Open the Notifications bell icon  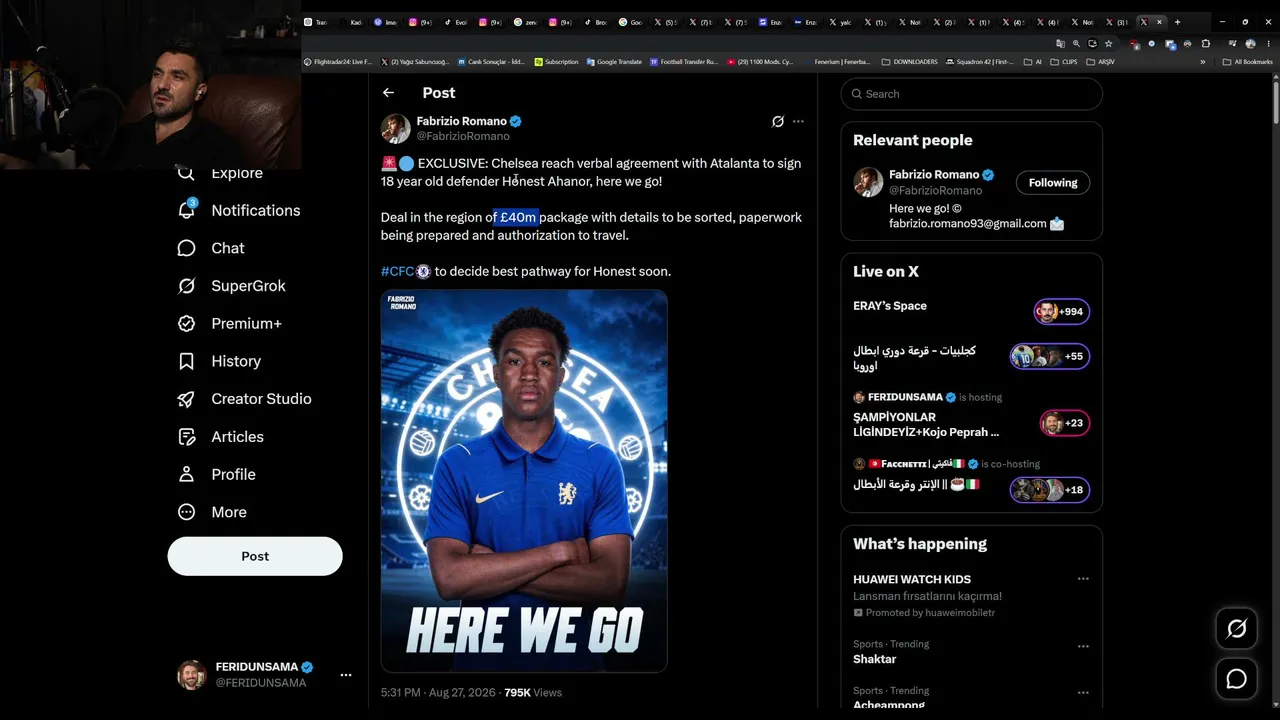click(187, 210)
